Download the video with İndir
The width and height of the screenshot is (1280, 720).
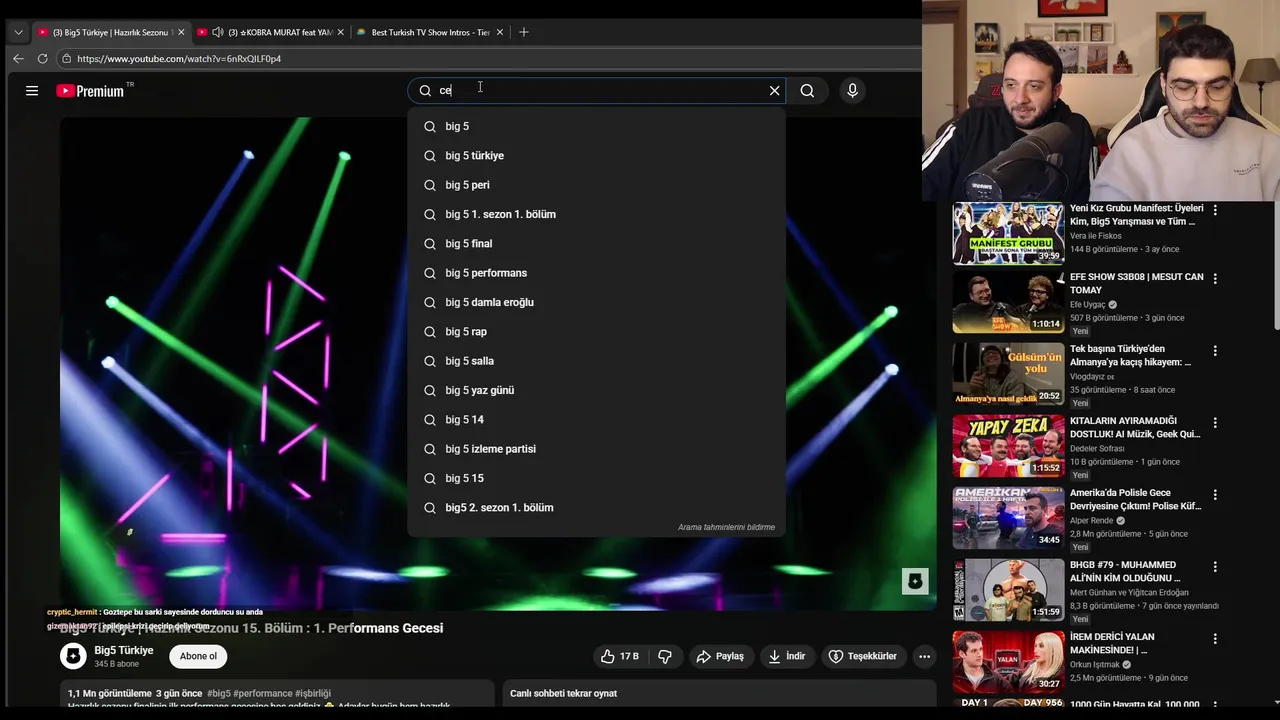pyautogui.click(x=786, y=656)
